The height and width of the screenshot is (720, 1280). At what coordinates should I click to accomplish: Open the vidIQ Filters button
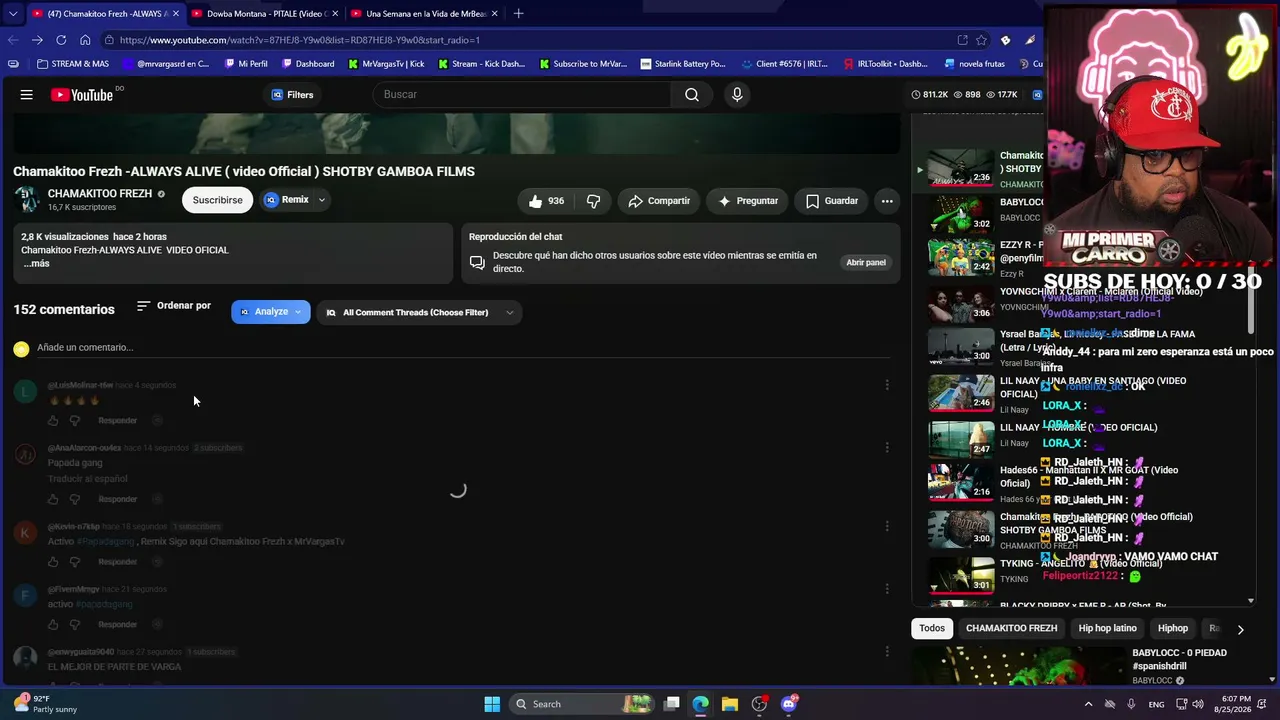tap(292, 95)
